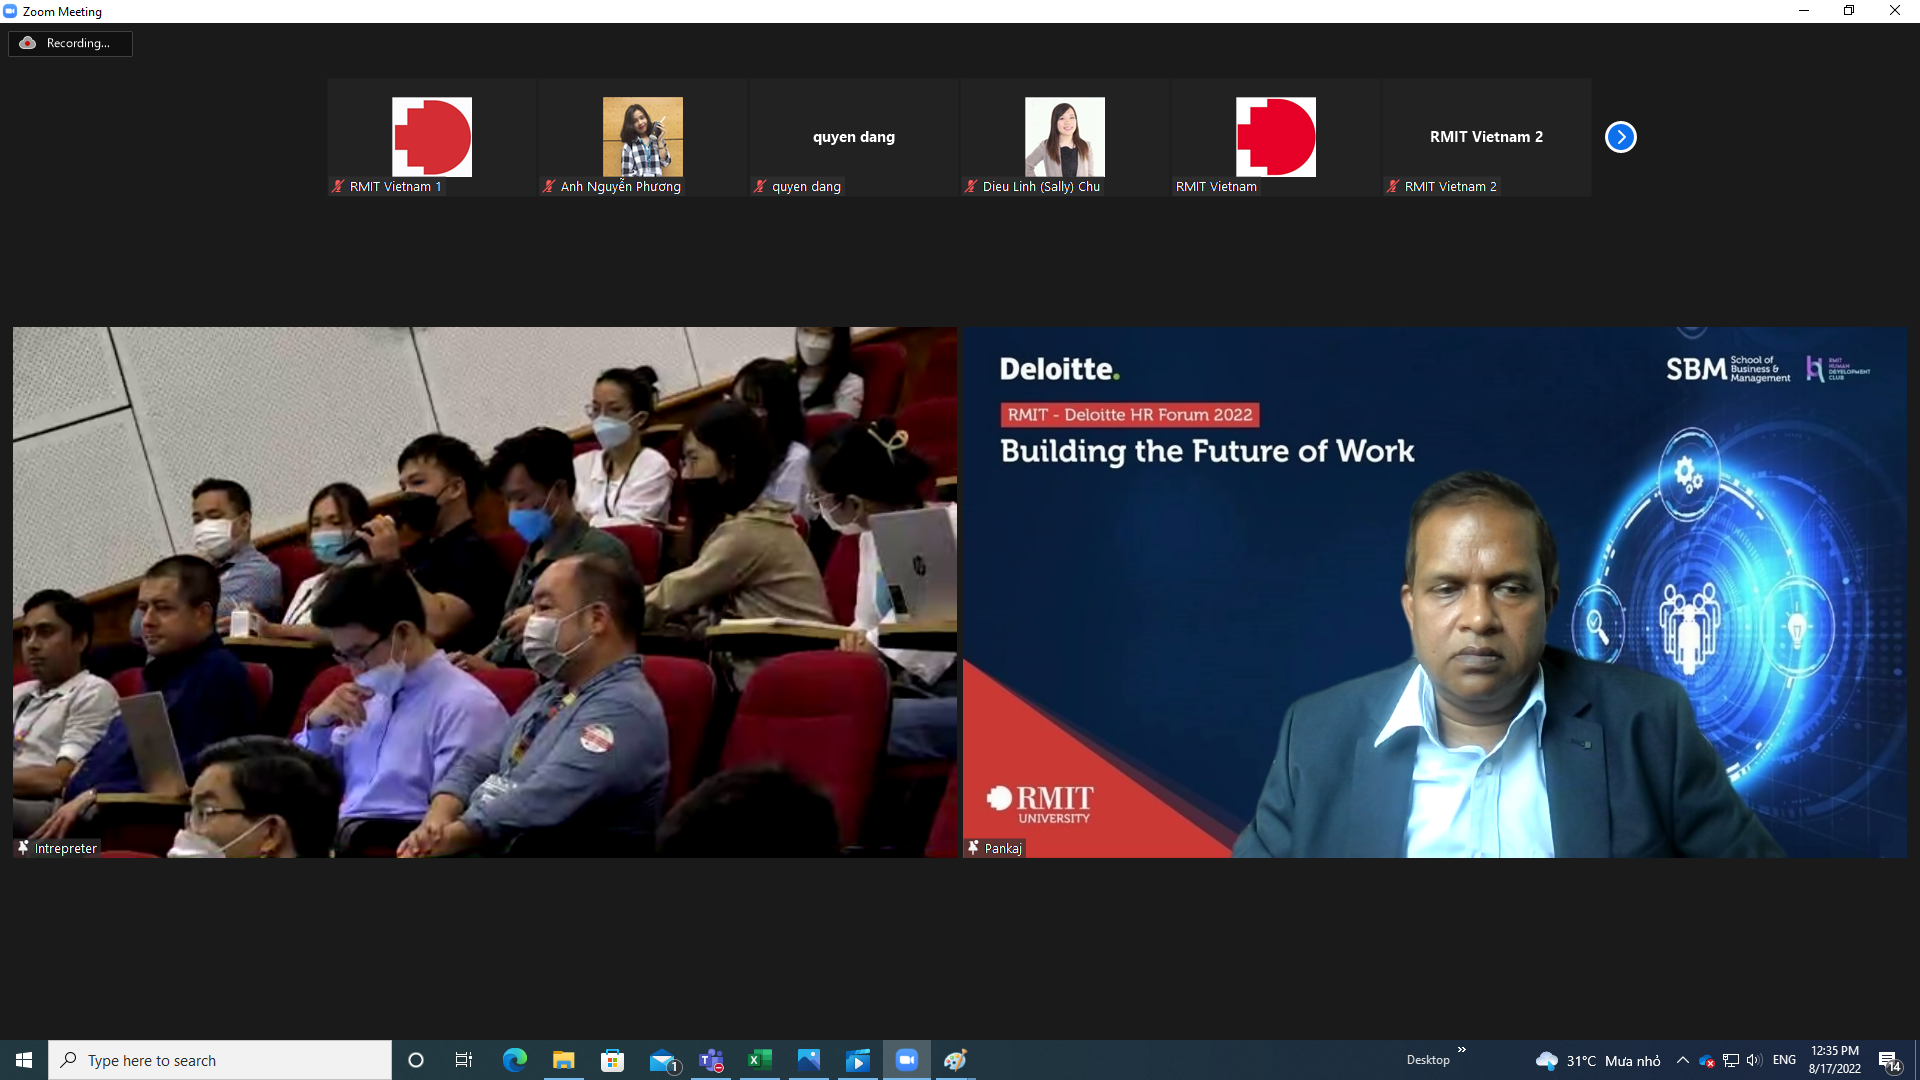The width and height of the screenshot is (1920, 1080).
Task: Click the blue arrow to show more participants
Action: click(1620, 137)
